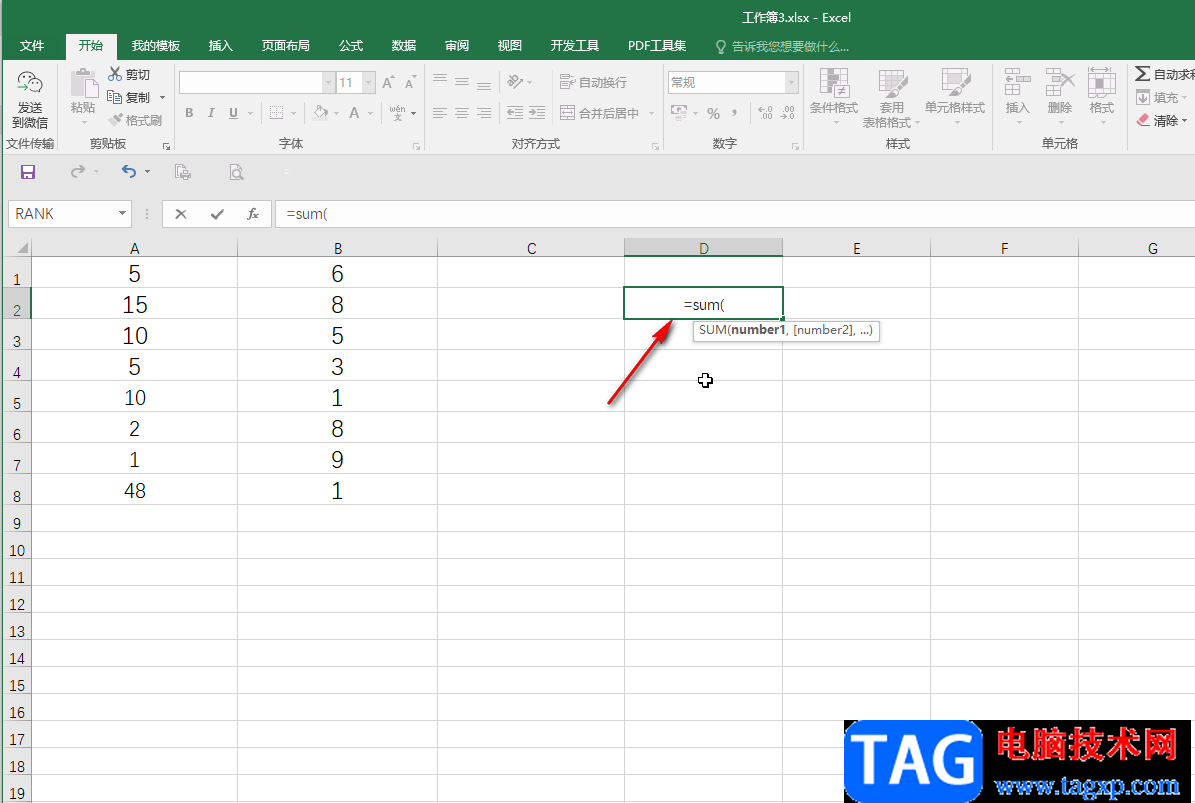Click the borders icon
This screenshot has height=803, width=1195.
[277, 113]
